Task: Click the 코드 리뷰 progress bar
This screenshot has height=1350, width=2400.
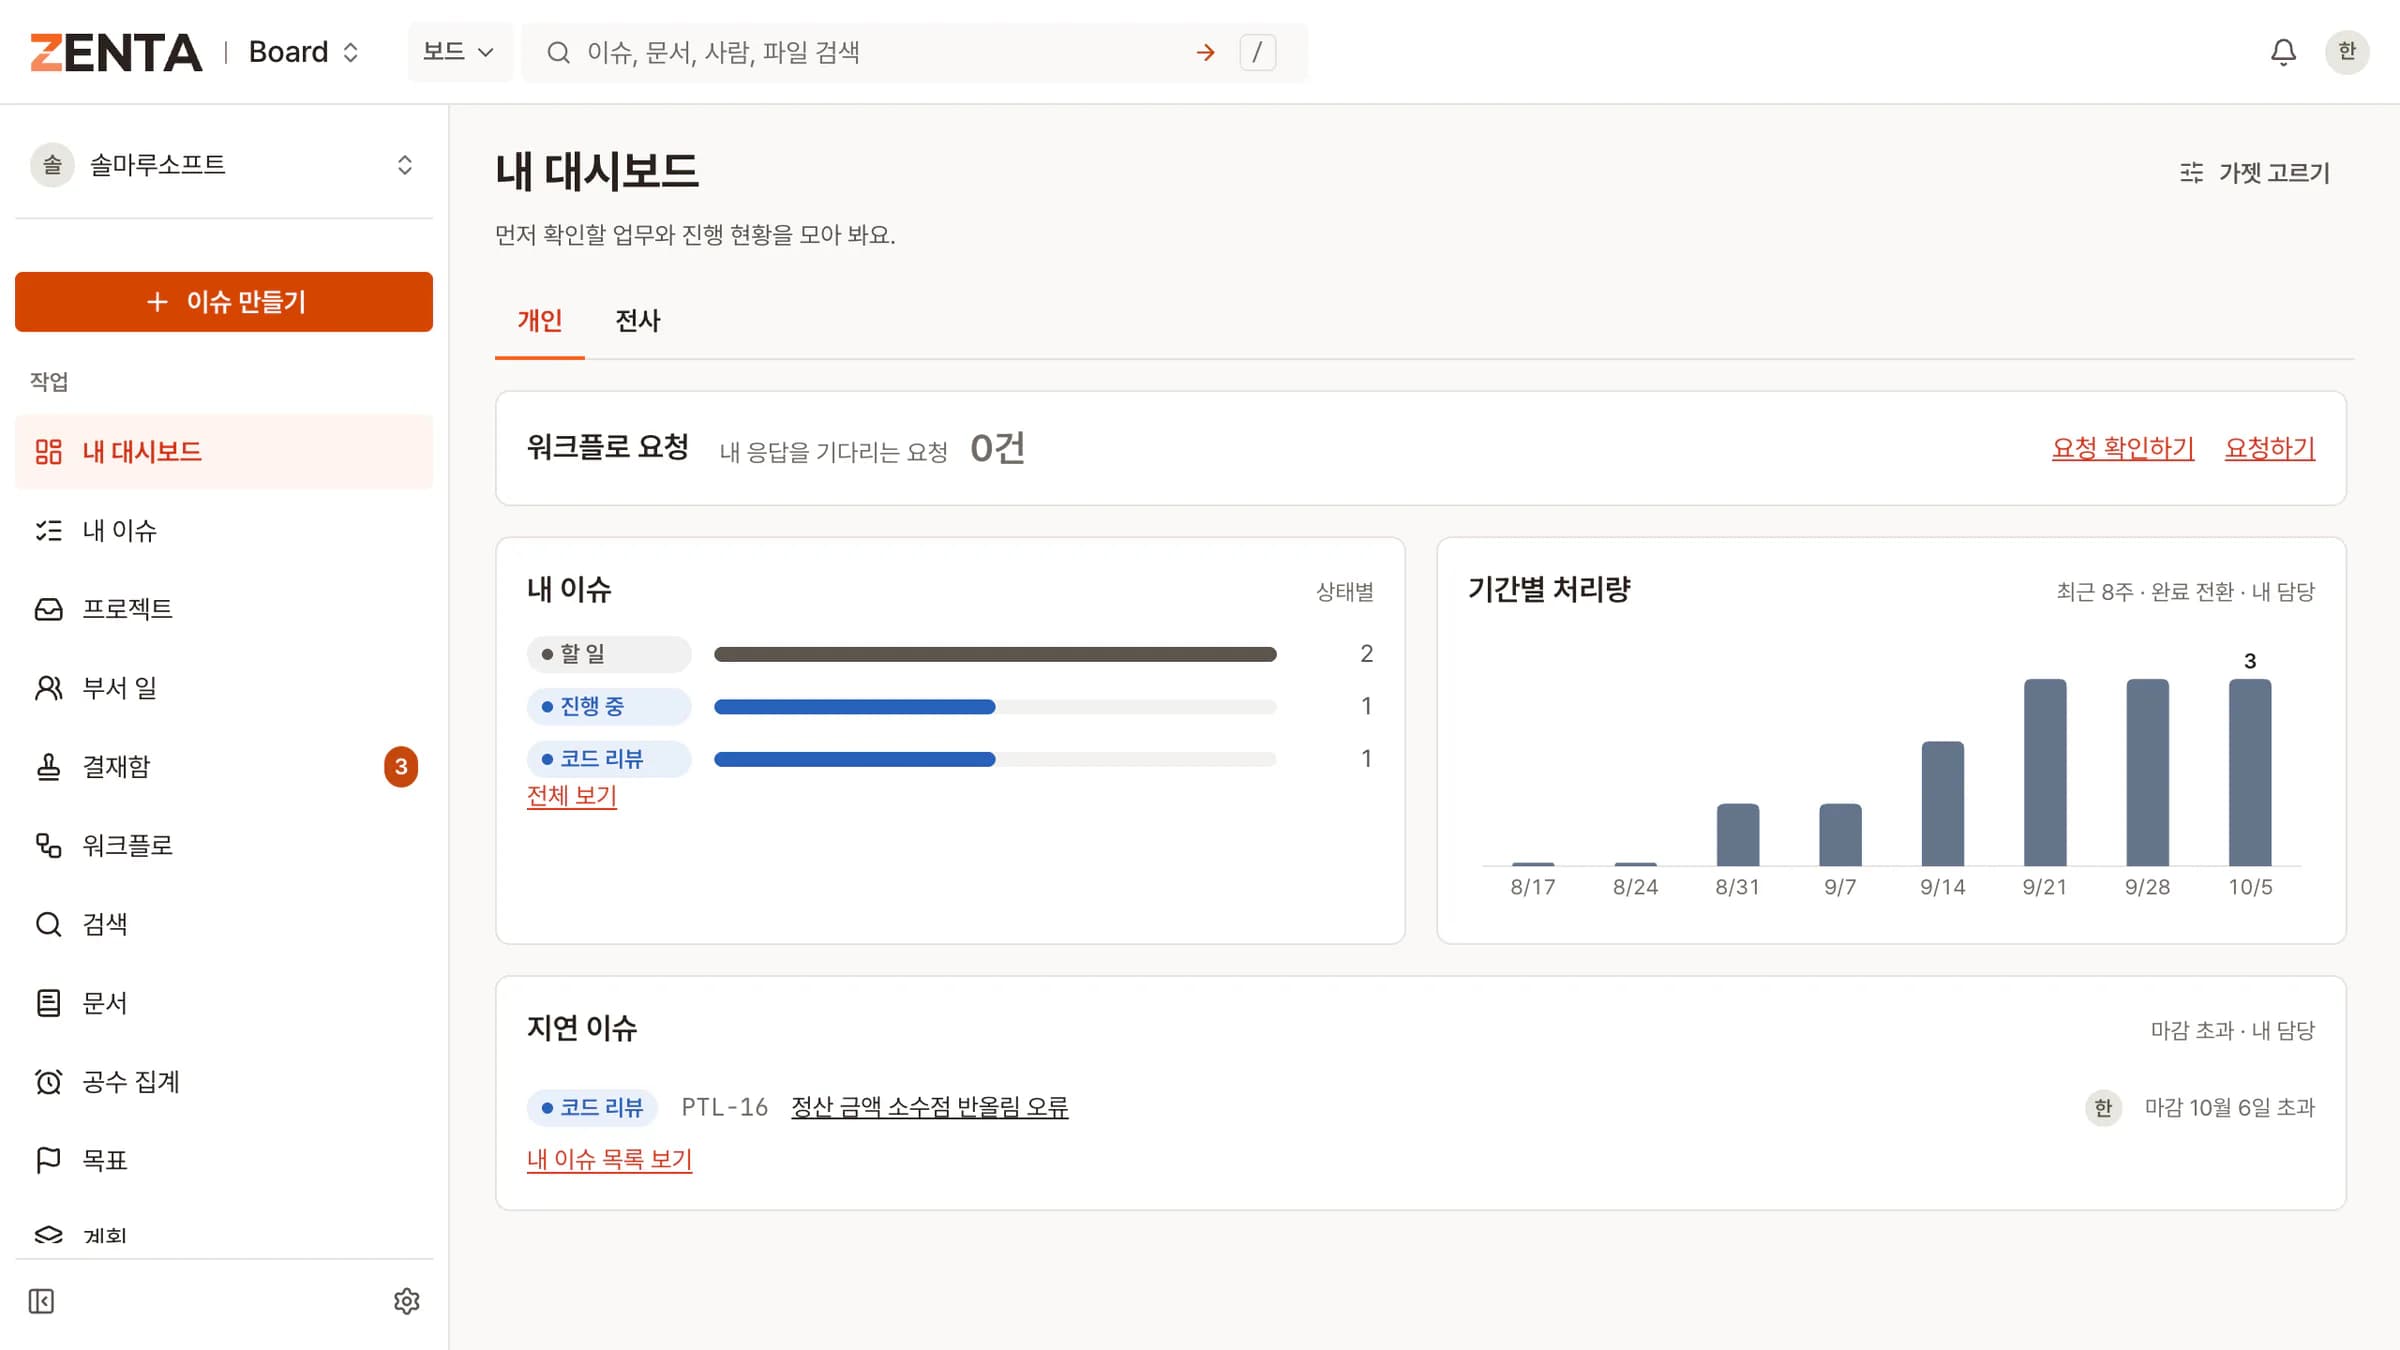Action: pos(995,759)
